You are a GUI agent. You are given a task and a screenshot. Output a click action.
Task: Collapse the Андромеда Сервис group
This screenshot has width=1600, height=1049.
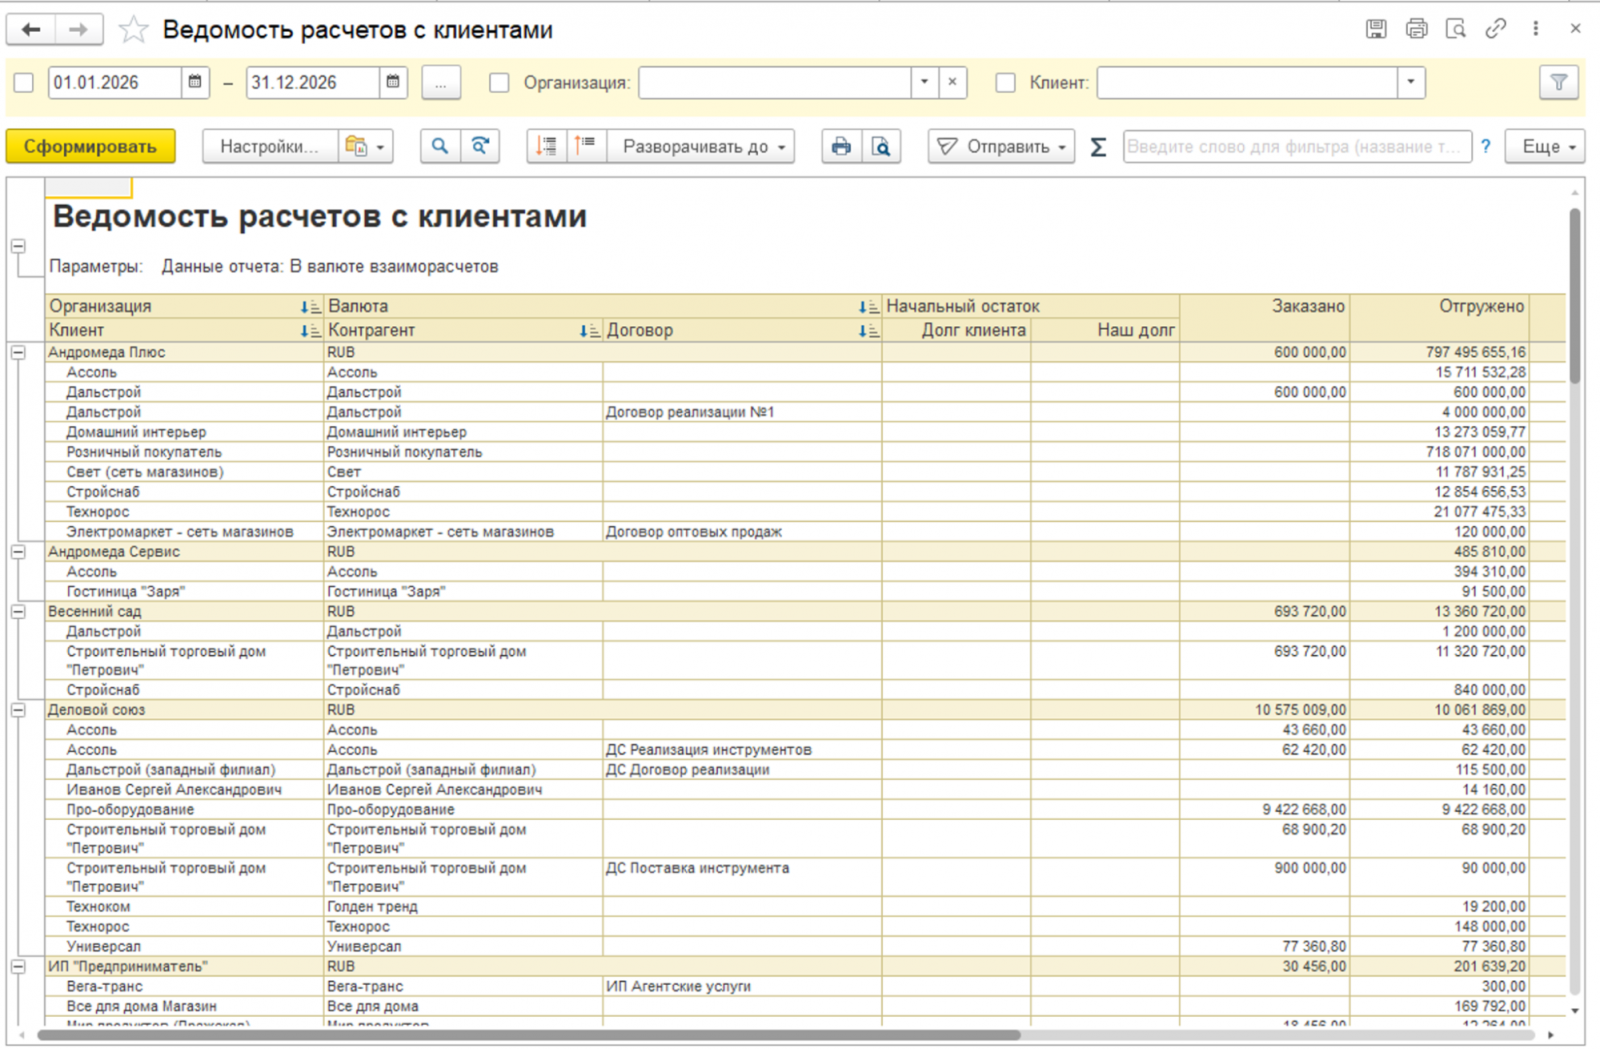click(x=18, y=551)
